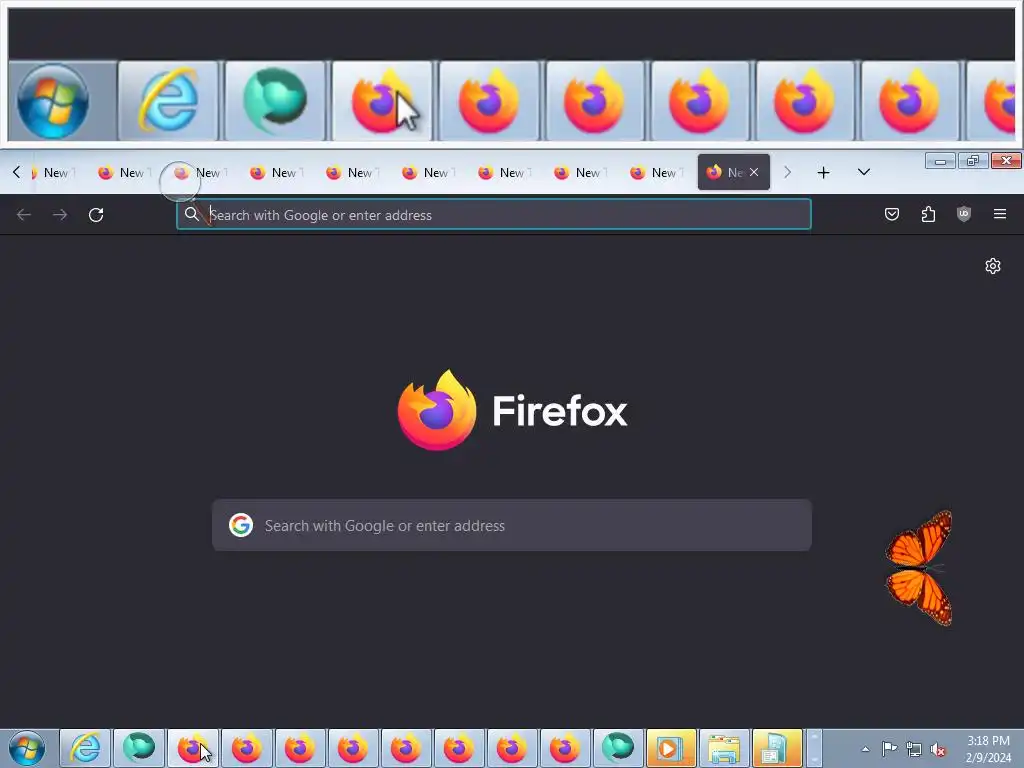1024x768 pixels.
Task: Click the muted volume speaker icon
Action: tap(938, 749)
